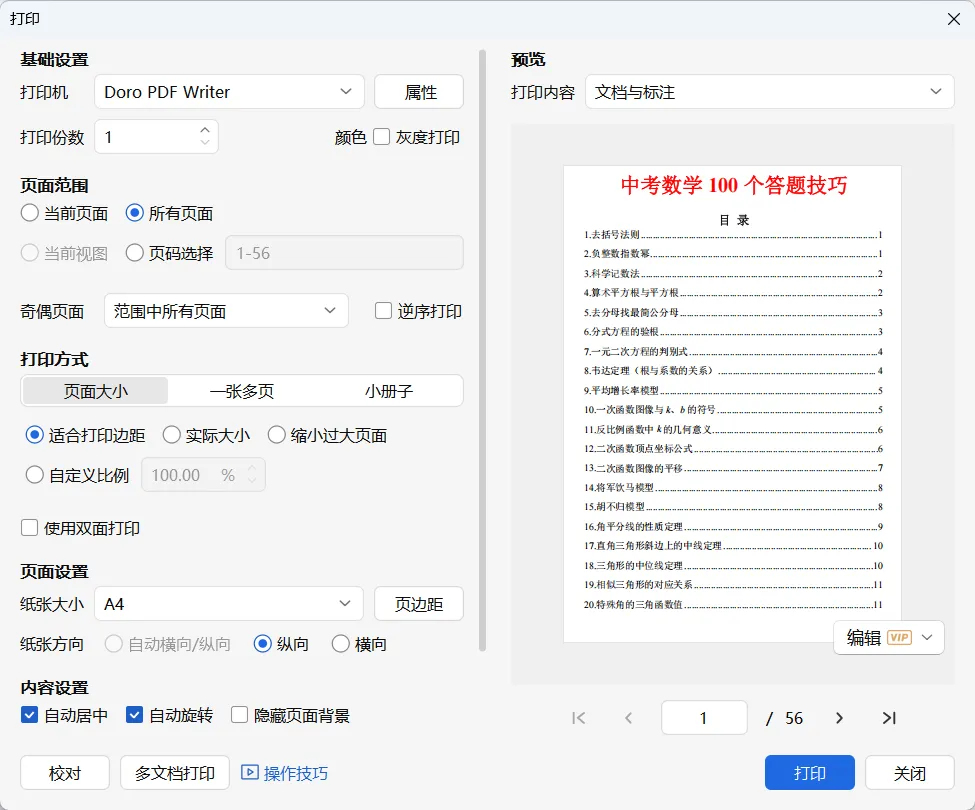This screenshot has height=810, width=975.
Task: Click the current page number field
Action: pyautogui.click(x=704, y=718)
